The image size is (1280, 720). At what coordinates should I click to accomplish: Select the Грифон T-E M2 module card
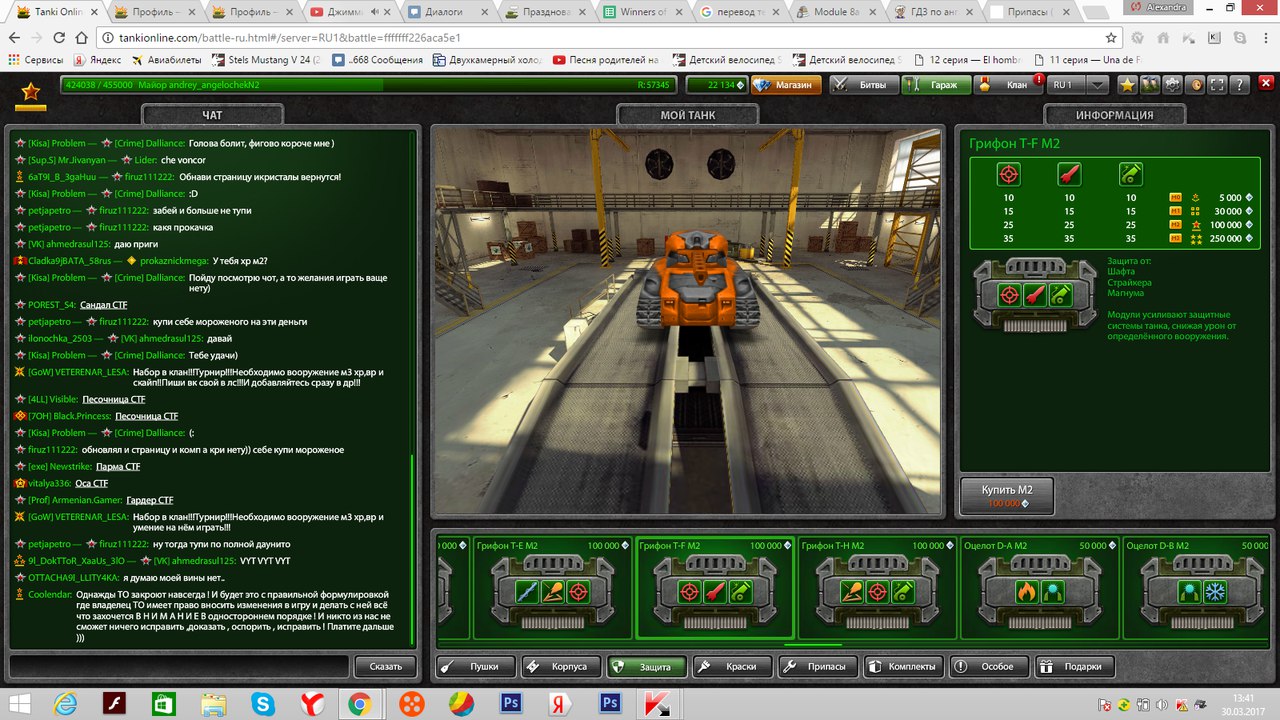(553, 588)
